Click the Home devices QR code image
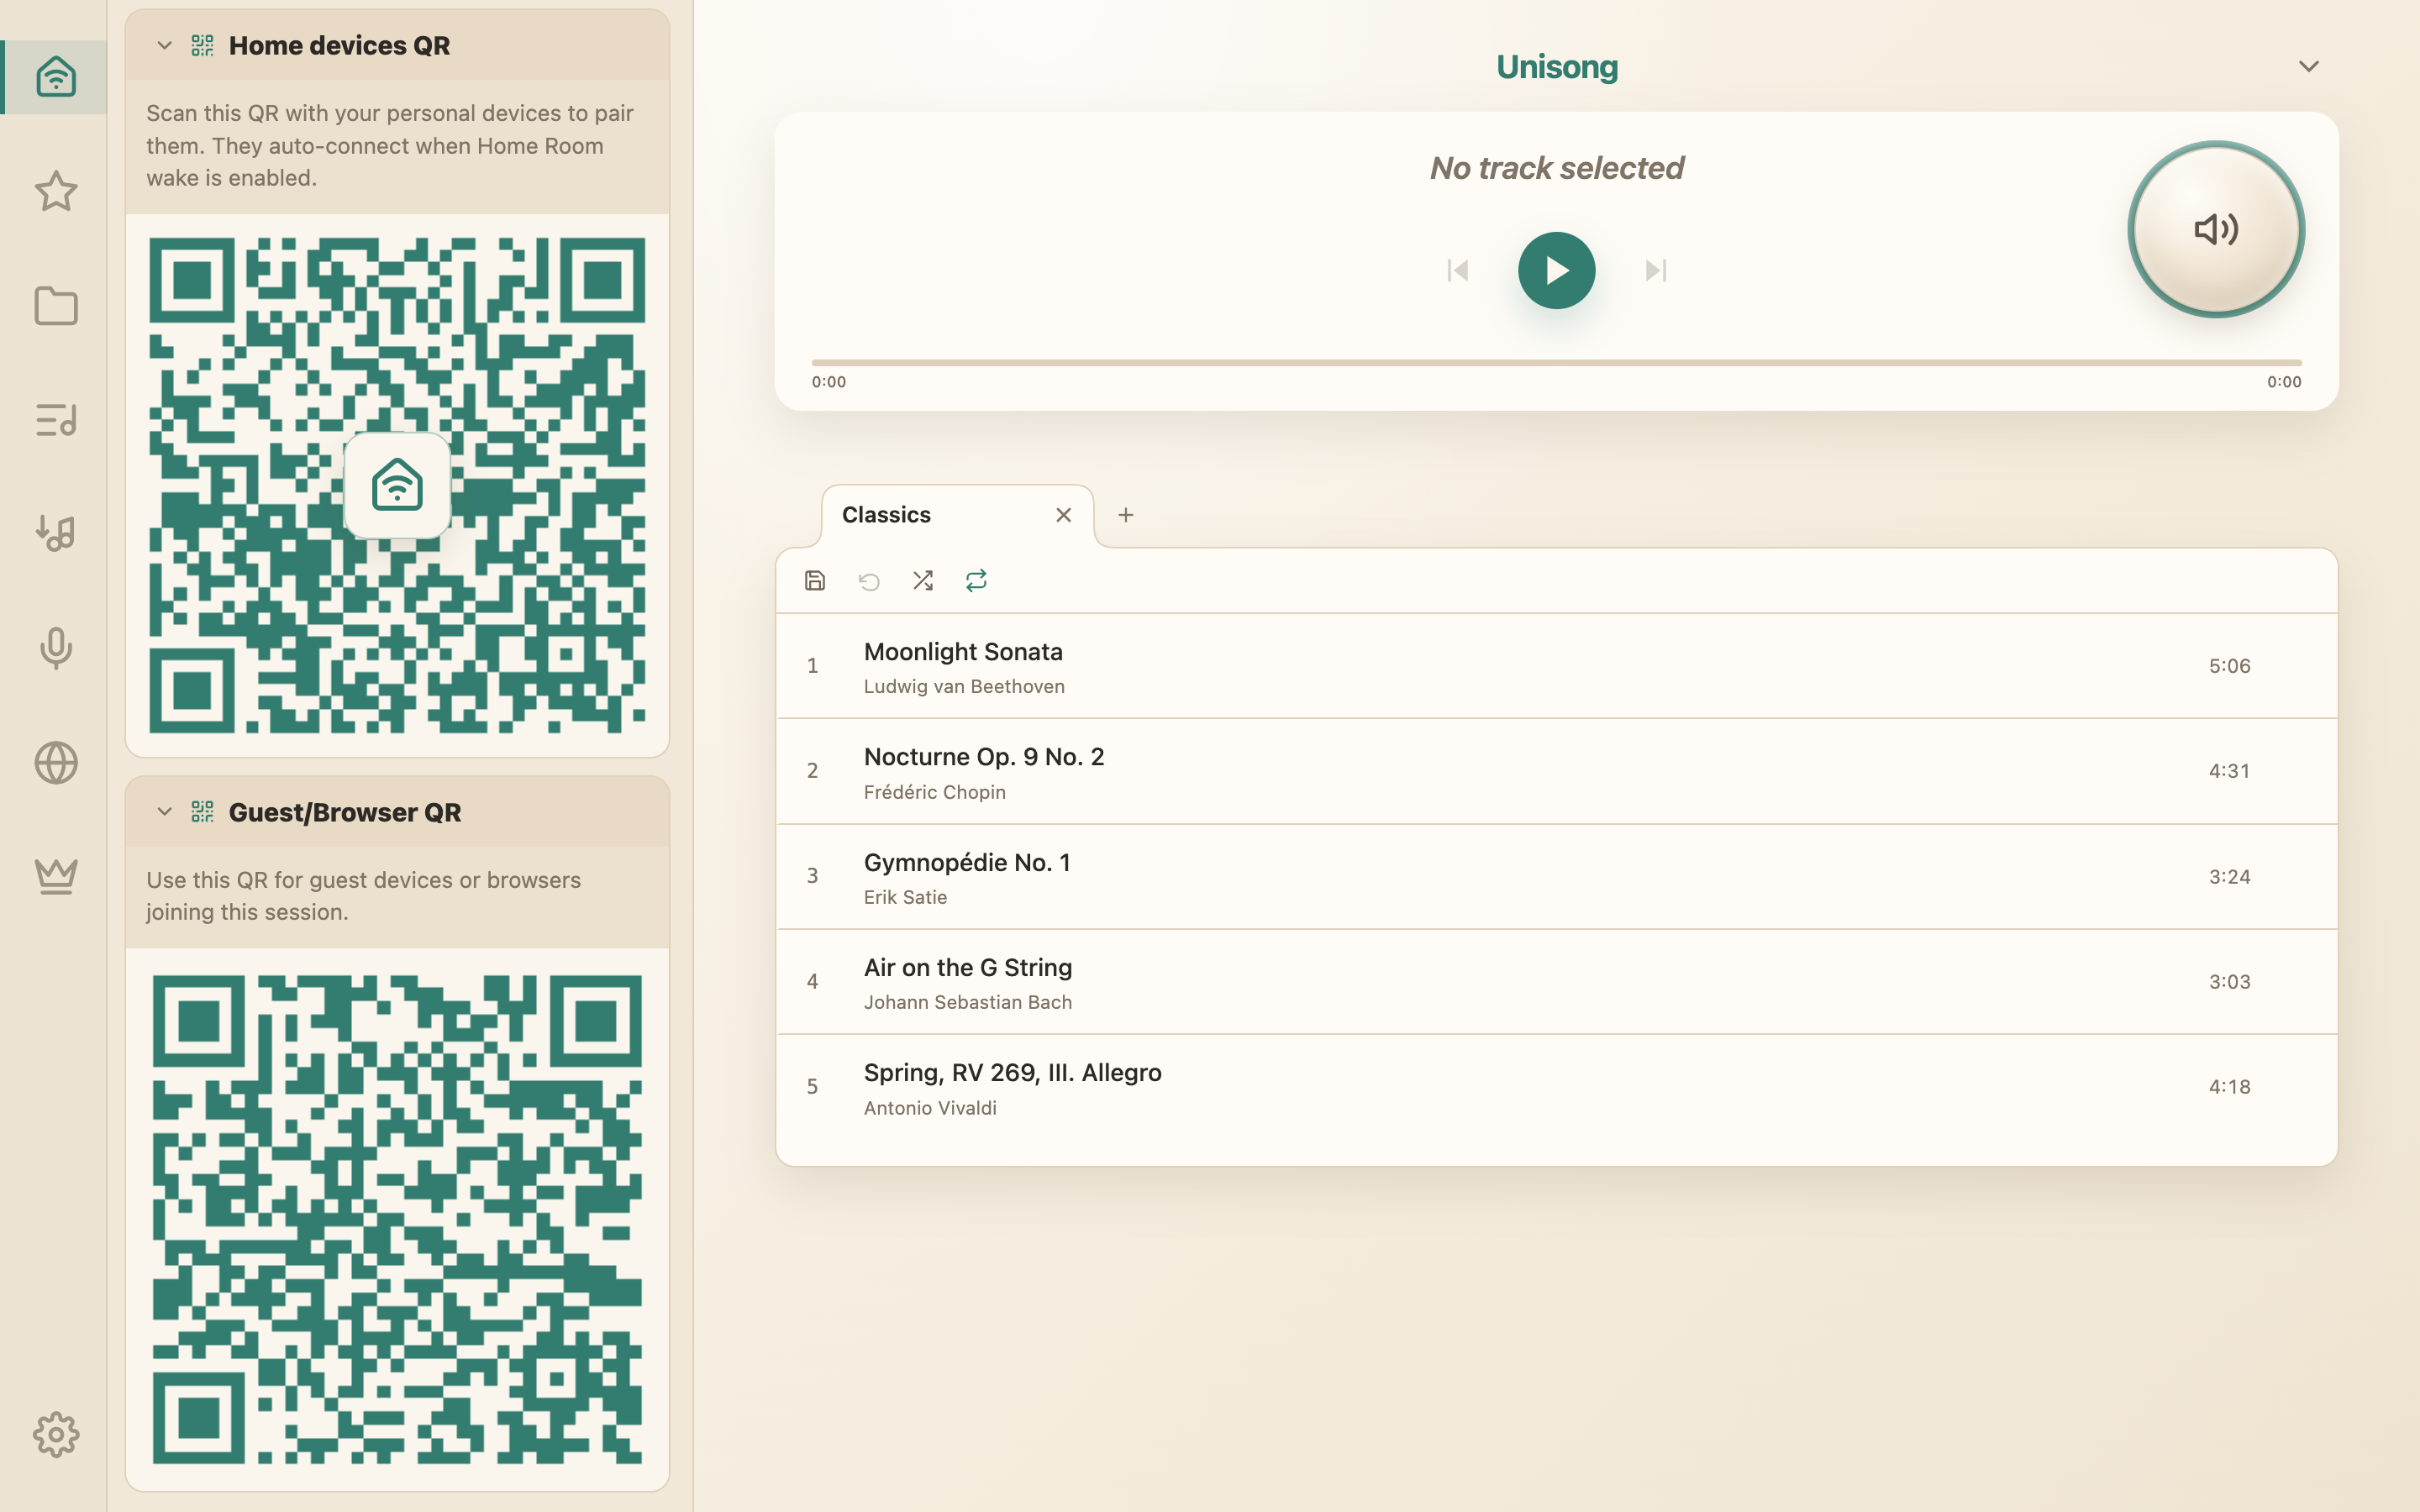2420x1512 pixels. 397,485
